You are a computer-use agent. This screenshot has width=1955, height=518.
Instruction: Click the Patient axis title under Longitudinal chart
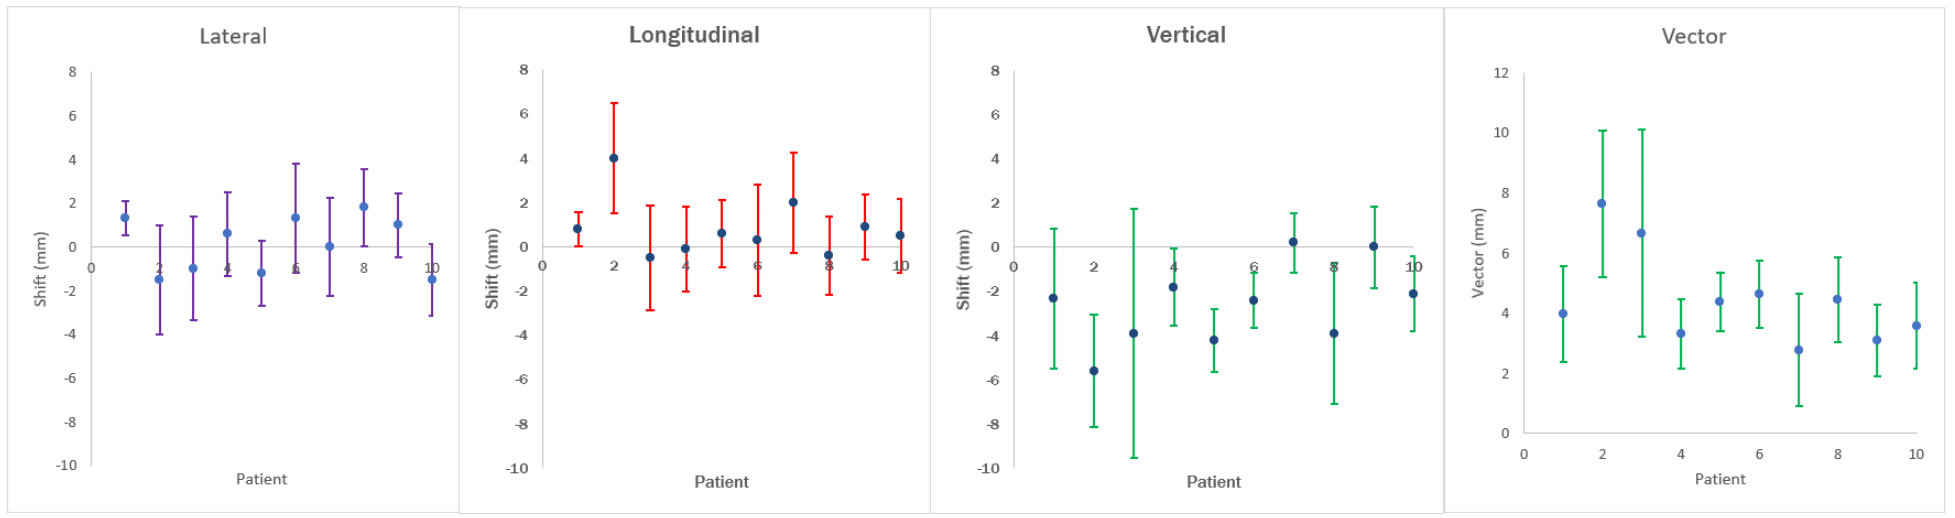pos(721,482)
